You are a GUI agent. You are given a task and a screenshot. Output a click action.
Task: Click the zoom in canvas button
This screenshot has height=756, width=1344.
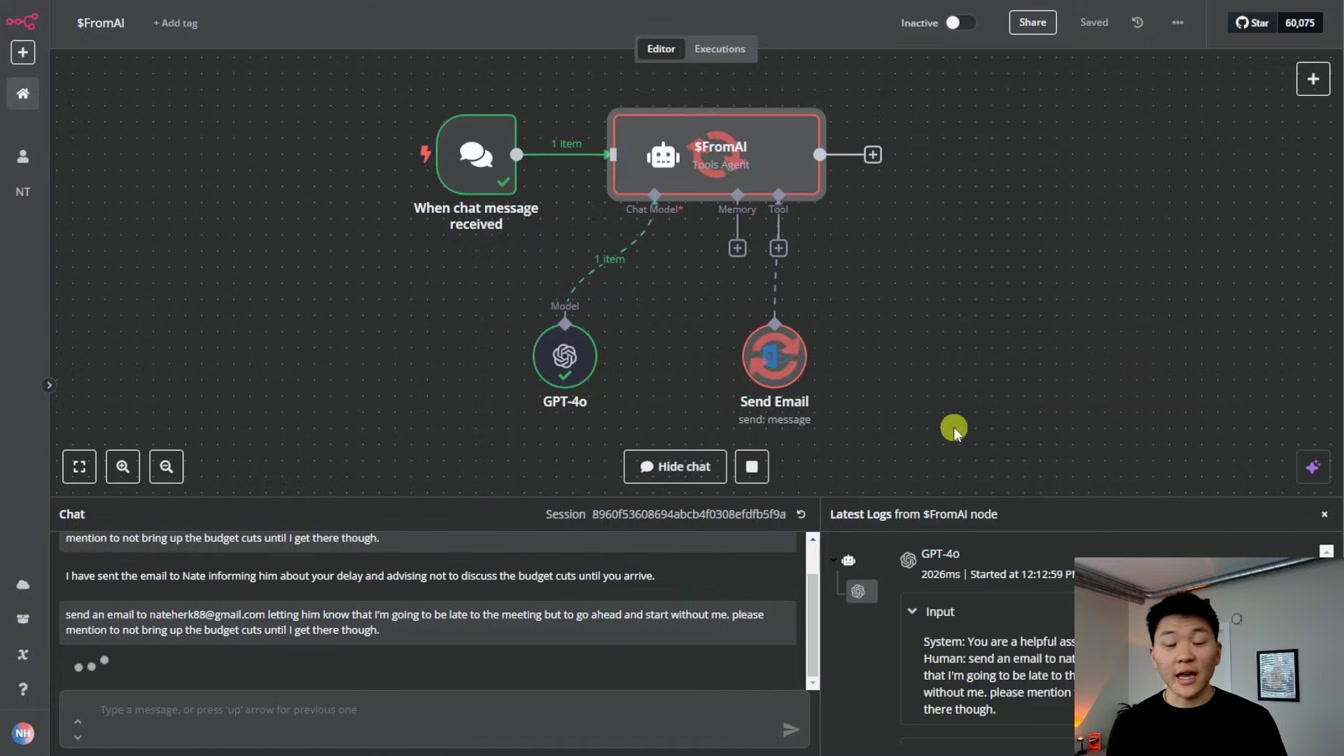point(123,467)
